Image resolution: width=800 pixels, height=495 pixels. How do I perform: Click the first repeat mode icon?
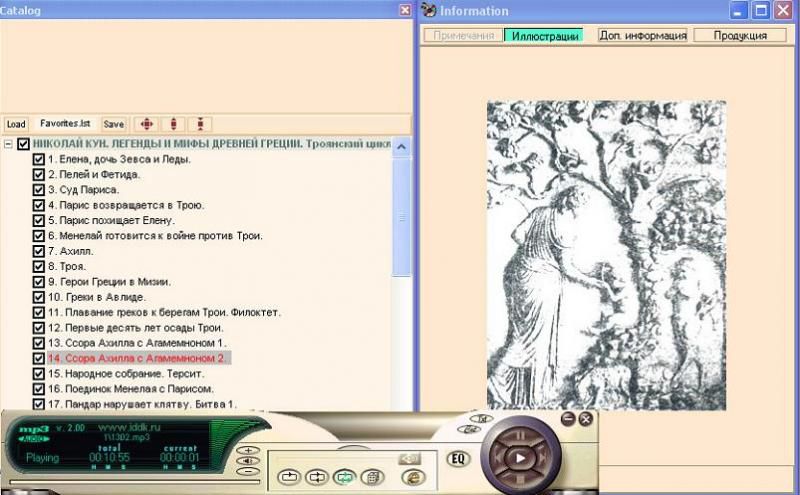pos(290,477)
